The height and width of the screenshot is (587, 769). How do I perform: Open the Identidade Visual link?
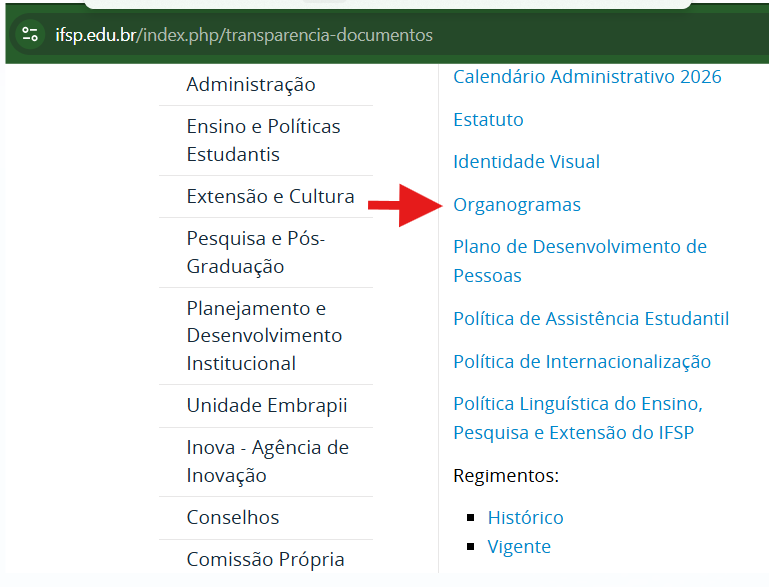[526, 162]
